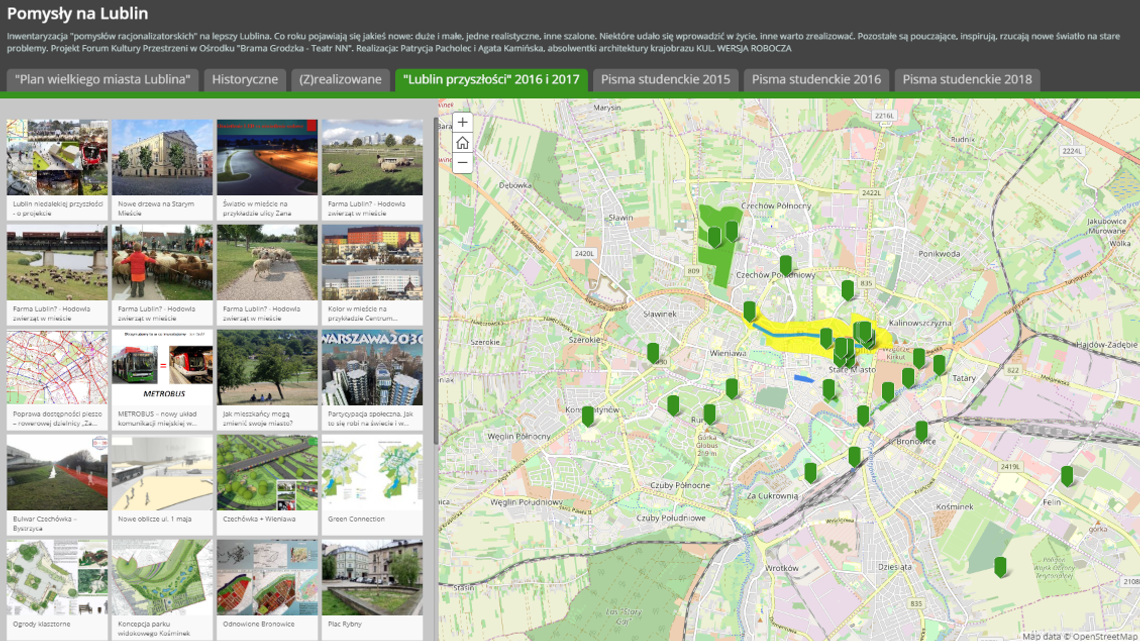The width and height of the screenshot is (1140, 641).
Task: Zoom out on the map
Action: click(x=462, y=164)
